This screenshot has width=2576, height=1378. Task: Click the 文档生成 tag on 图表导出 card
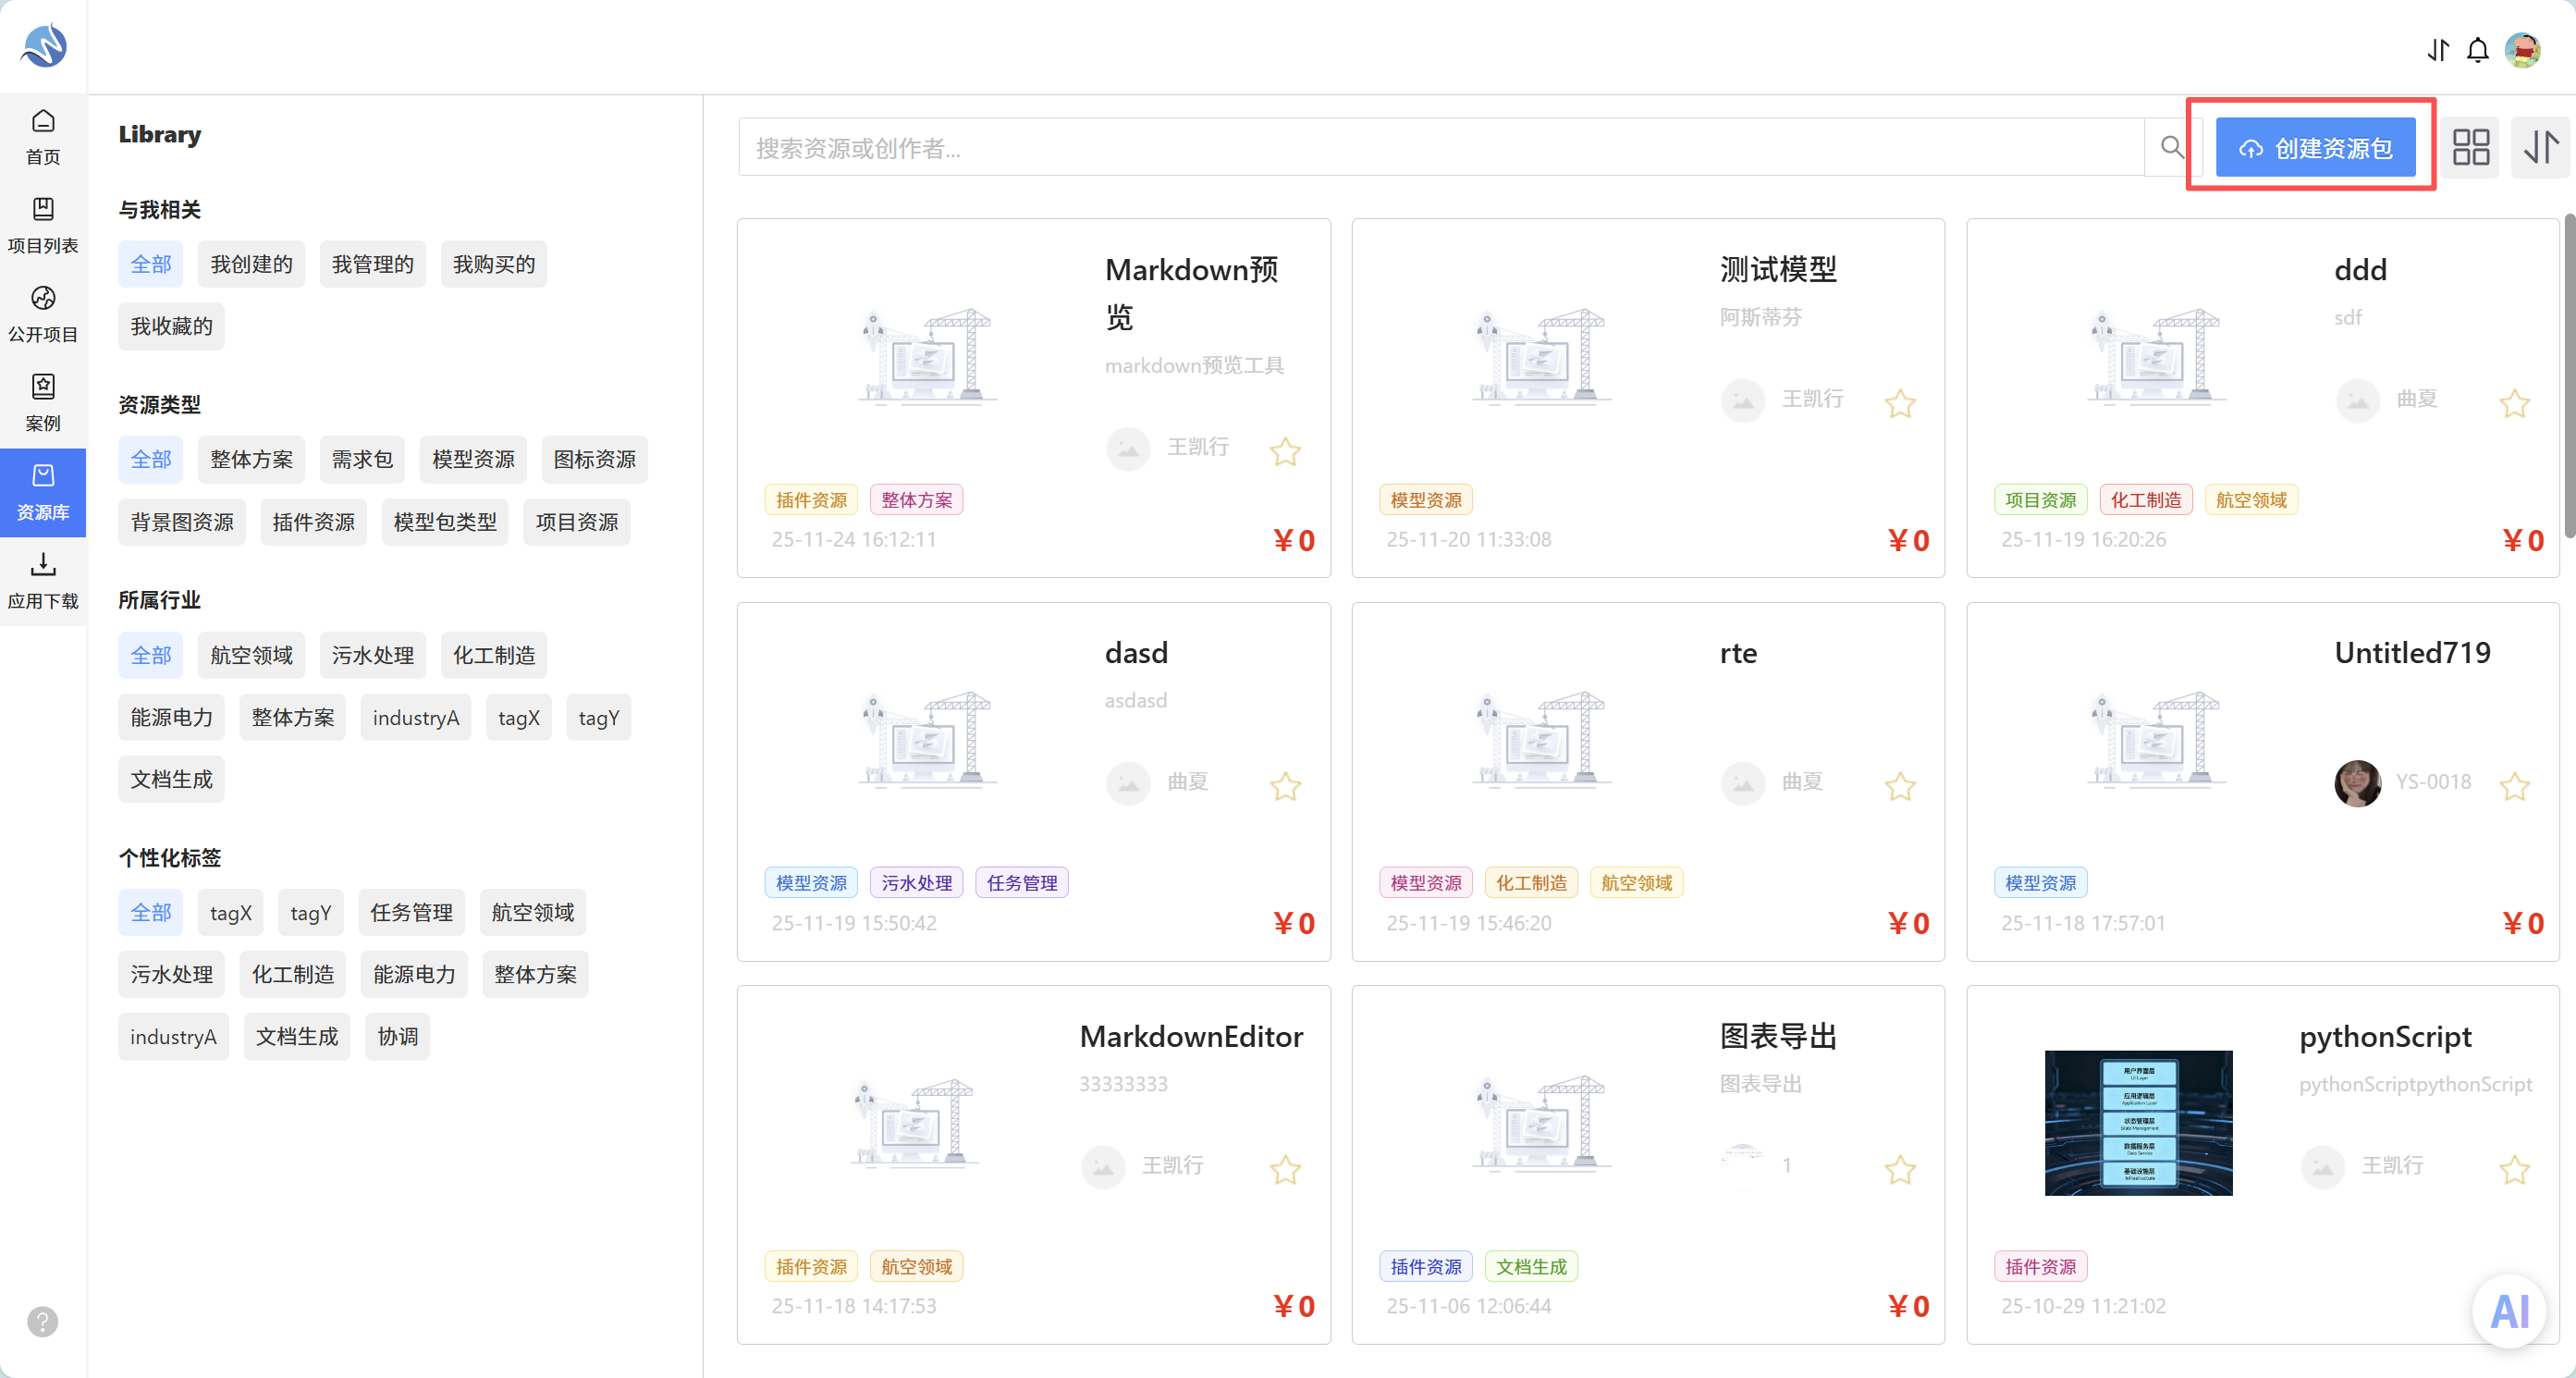pyautogui.click(x=1531, y=1267)
